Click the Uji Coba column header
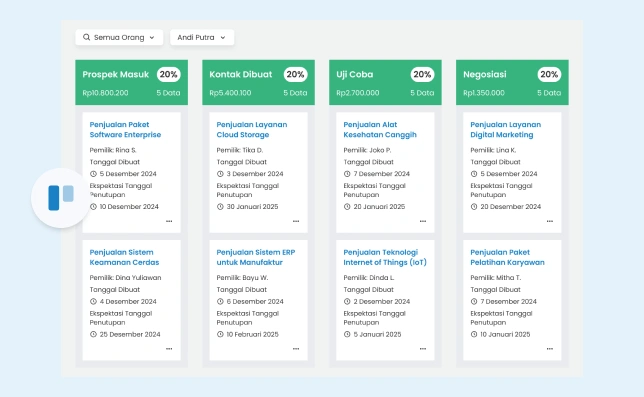644x397 pixels. coord(385,83)
